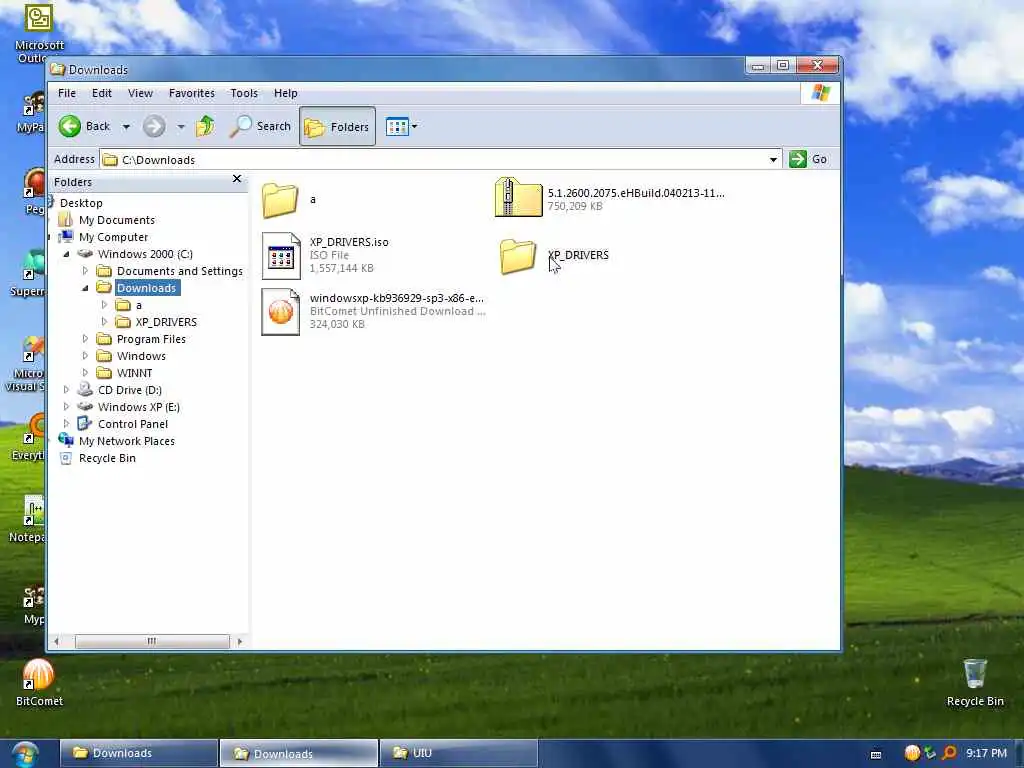Collapse the Windows 2000 (C:) drive node
Viewport: 1024px width, 768px height.
point(66,254)
